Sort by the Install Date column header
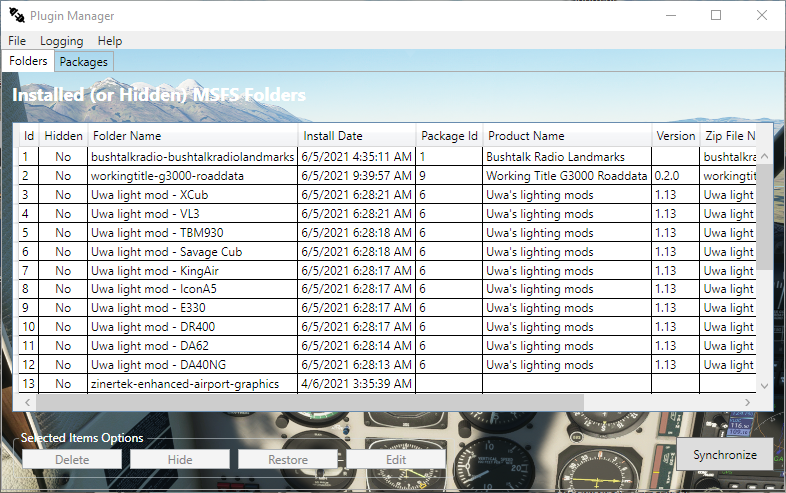This screenshot has width=786, height=493. coord(357,136)
